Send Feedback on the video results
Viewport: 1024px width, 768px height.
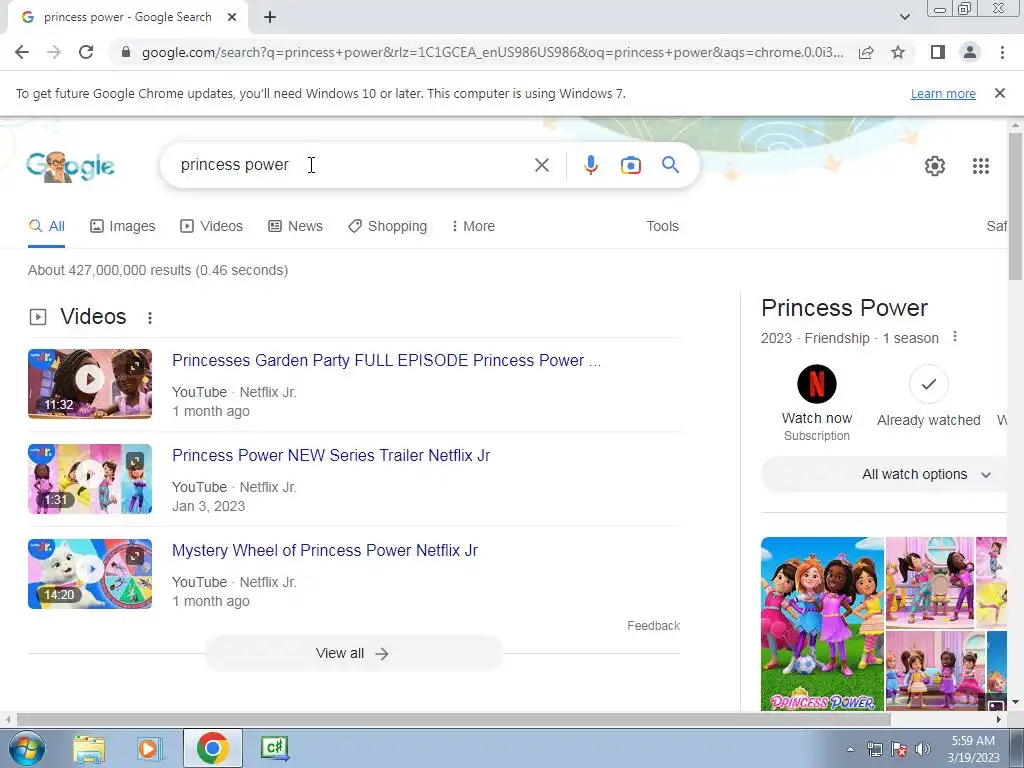pyautogui.click(x=653, y=626)
